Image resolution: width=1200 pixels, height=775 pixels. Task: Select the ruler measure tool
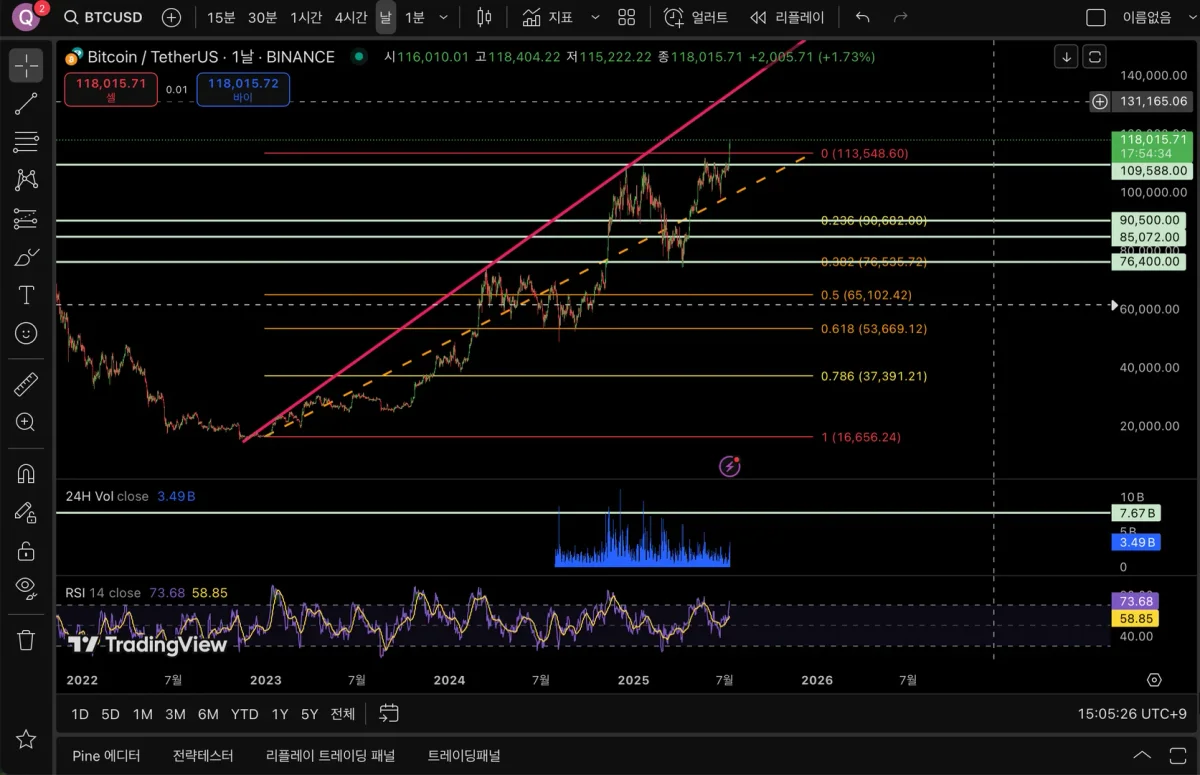pyautogui.click(x=26, y=384)
